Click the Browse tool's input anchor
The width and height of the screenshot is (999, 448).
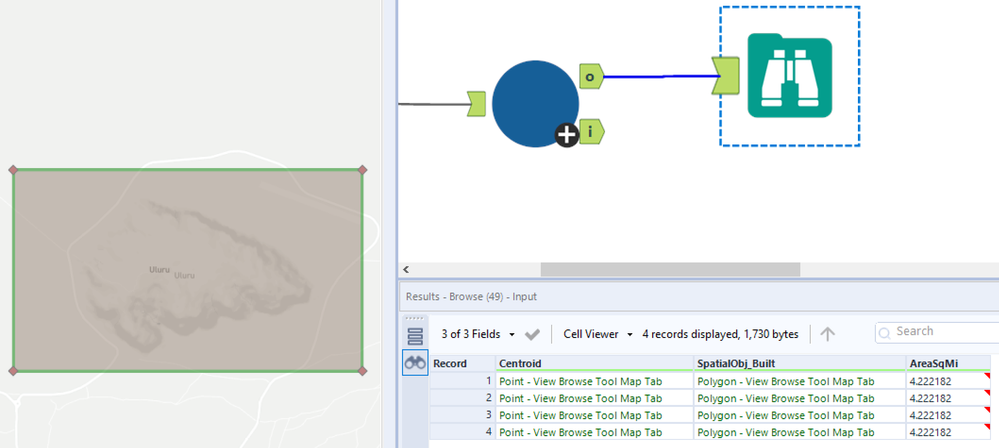click(725, 76)
